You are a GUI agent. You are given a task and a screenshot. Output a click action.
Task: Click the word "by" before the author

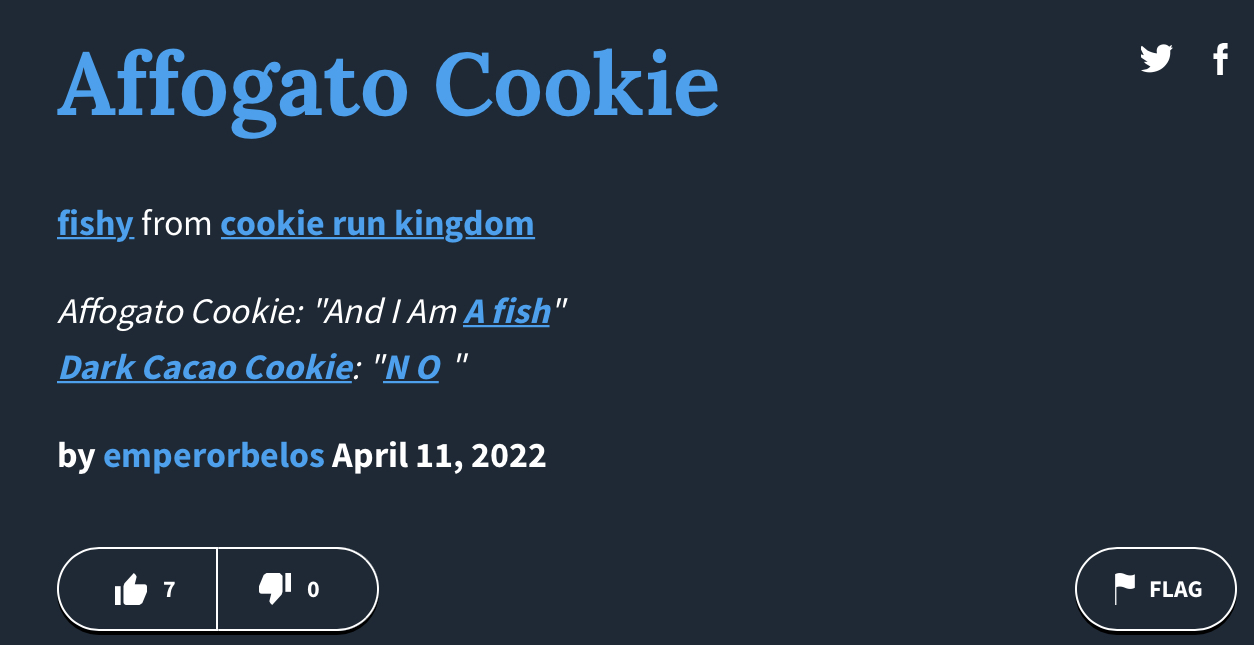coord(76,456)
